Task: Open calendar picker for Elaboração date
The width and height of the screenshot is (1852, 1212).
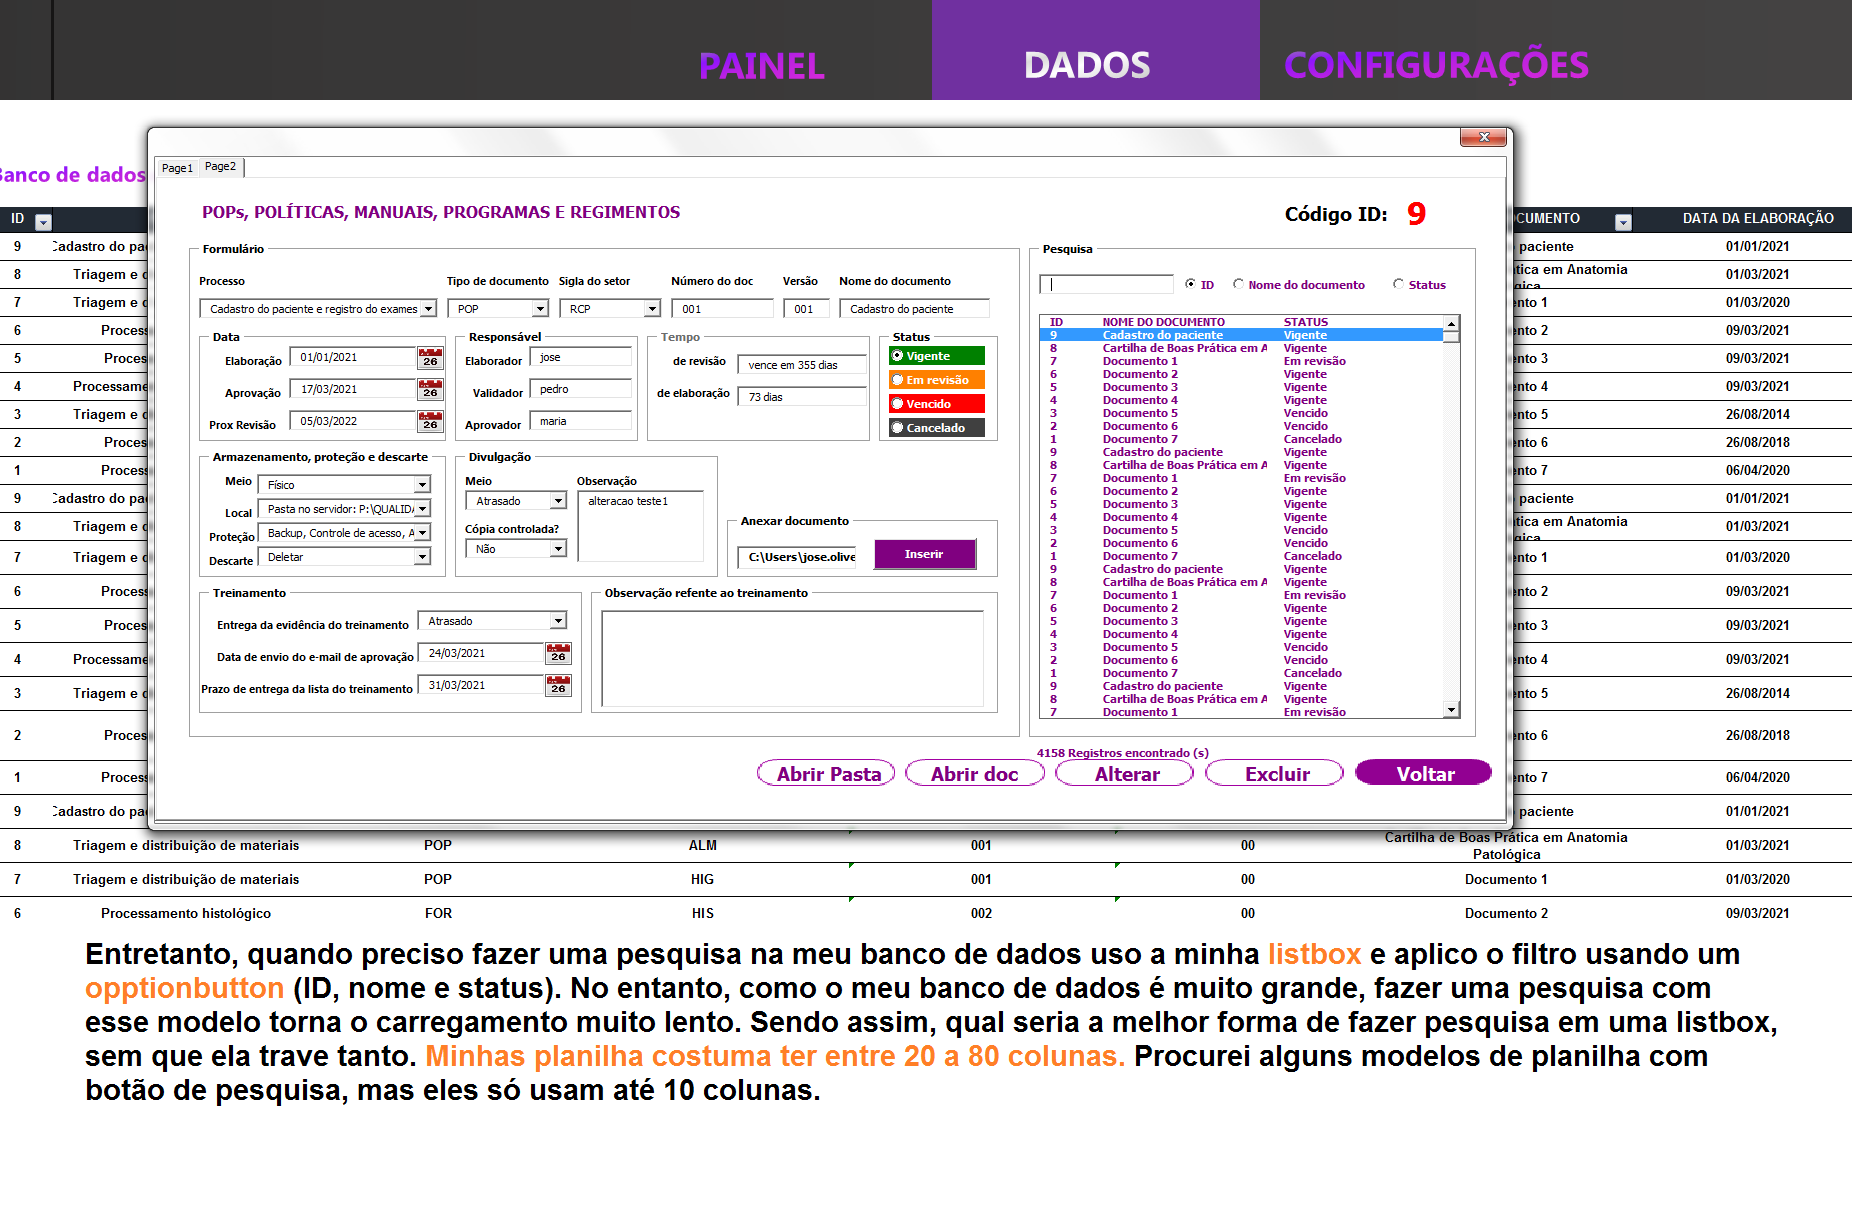Action: [x=431, y=358]
